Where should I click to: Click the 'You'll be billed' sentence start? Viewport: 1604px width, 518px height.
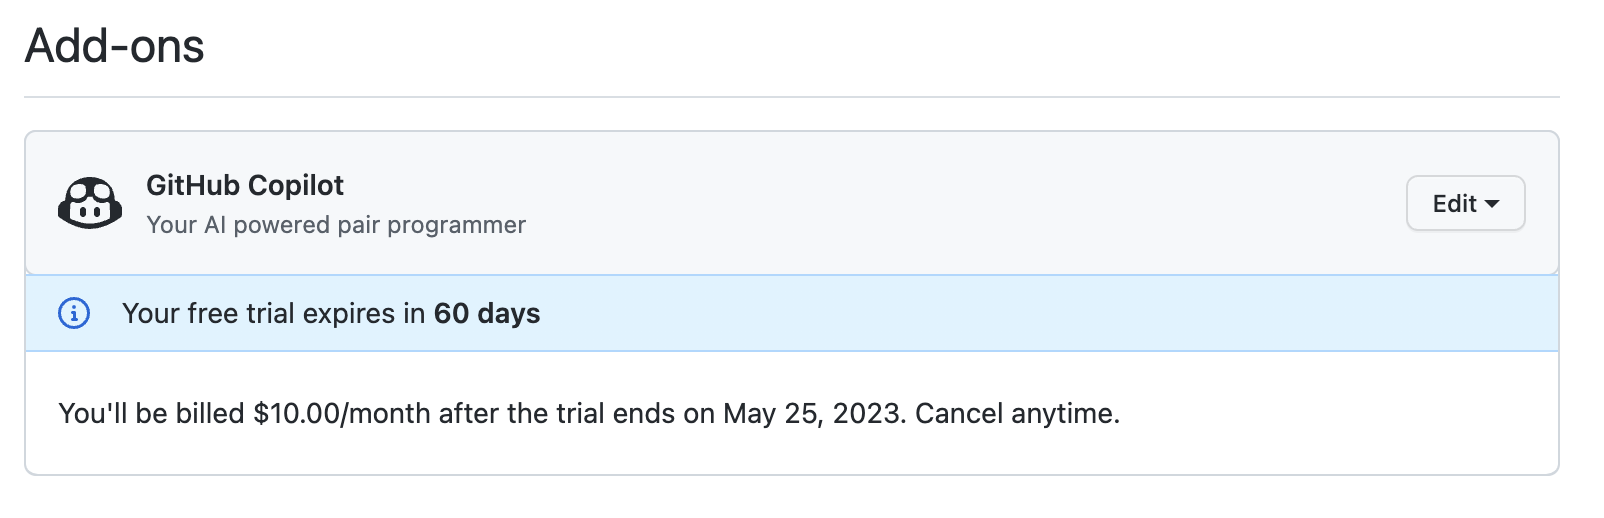[x=151, y=413]
